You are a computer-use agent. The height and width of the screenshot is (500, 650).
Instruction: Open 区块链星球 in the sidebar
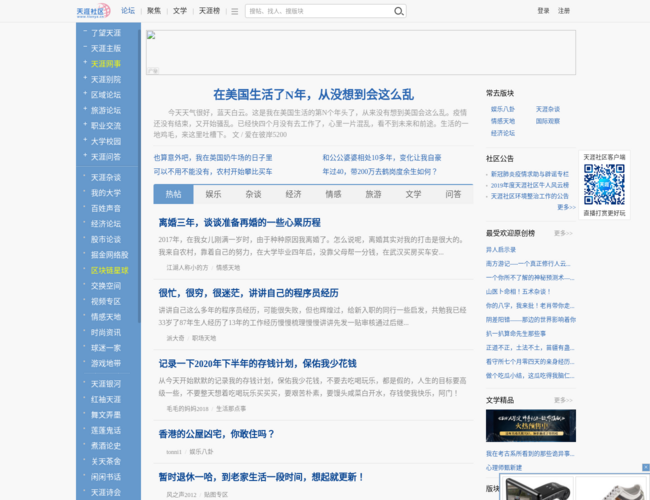[x=109, y=270]
